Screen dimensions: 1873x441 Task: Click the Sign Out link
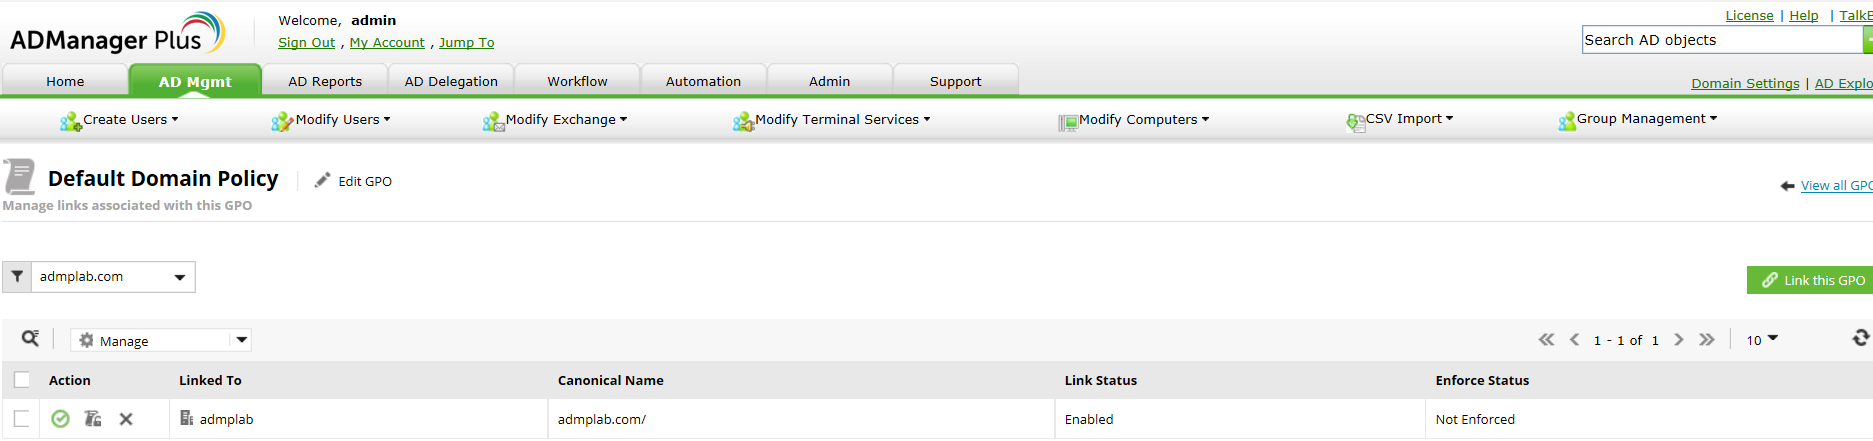(x=306, y=43)
